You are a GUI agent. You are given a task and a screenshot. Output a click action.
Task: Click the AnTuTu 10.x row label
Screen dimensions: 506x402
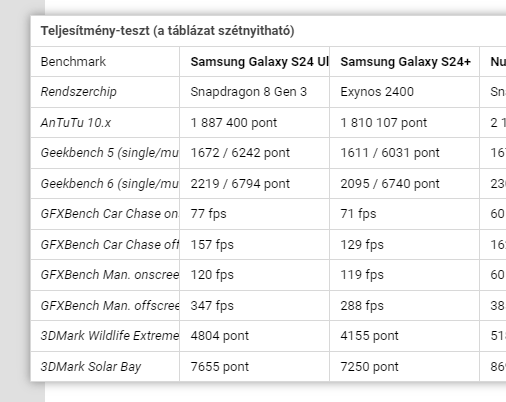76,123
